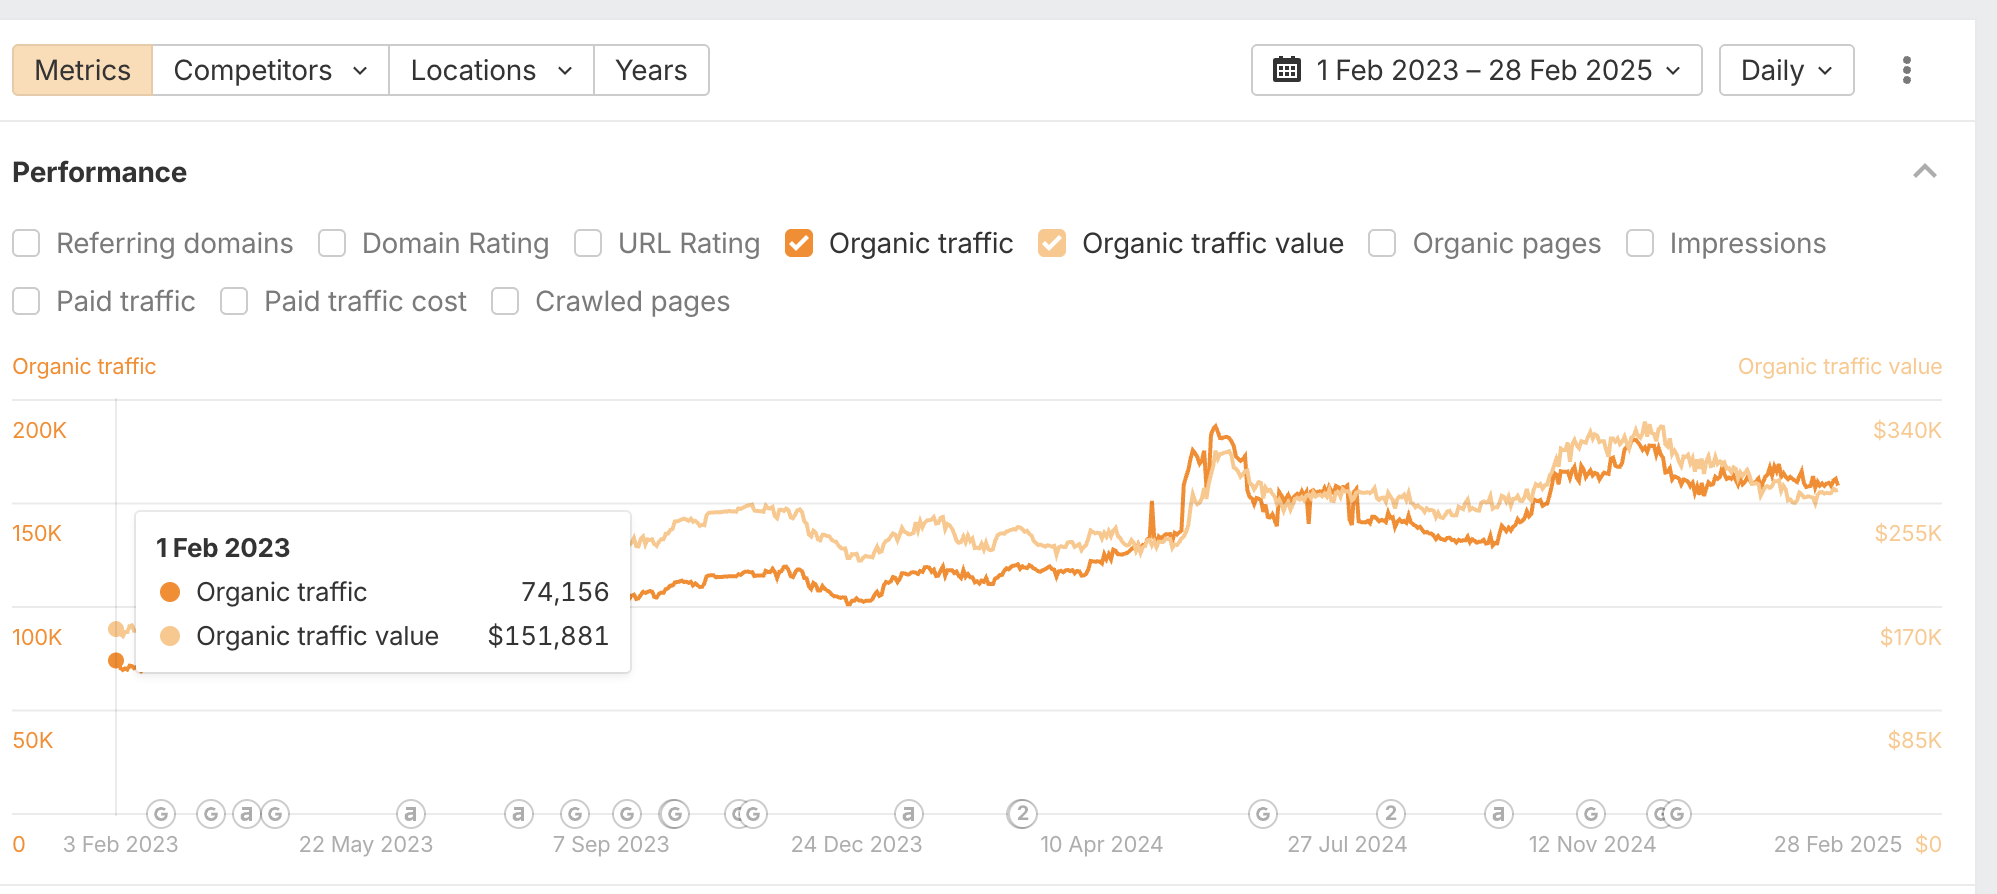Uncheck Organic traffic value checkbox
1997x894 pixels.
[1052, 244]
